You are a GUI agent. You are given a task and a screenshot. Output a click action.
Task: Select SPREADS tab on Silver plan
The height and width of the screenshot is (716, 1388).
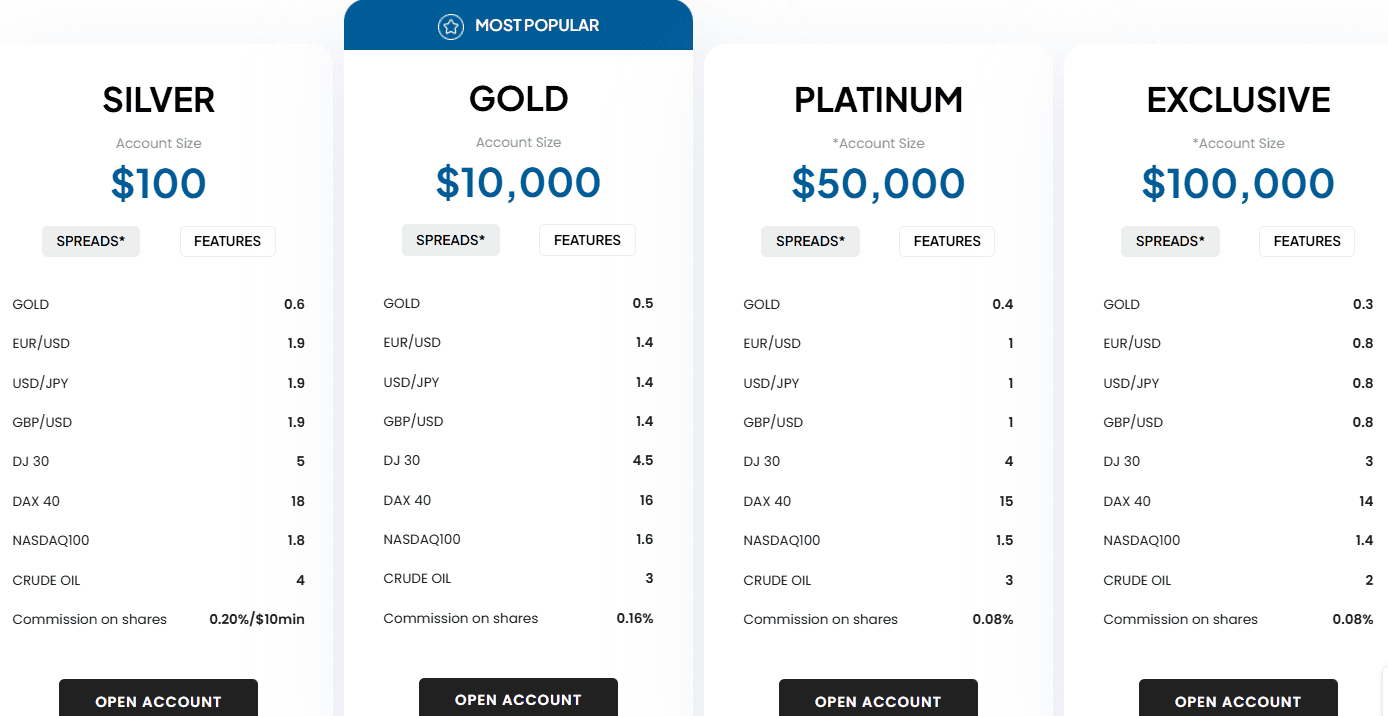90,241
